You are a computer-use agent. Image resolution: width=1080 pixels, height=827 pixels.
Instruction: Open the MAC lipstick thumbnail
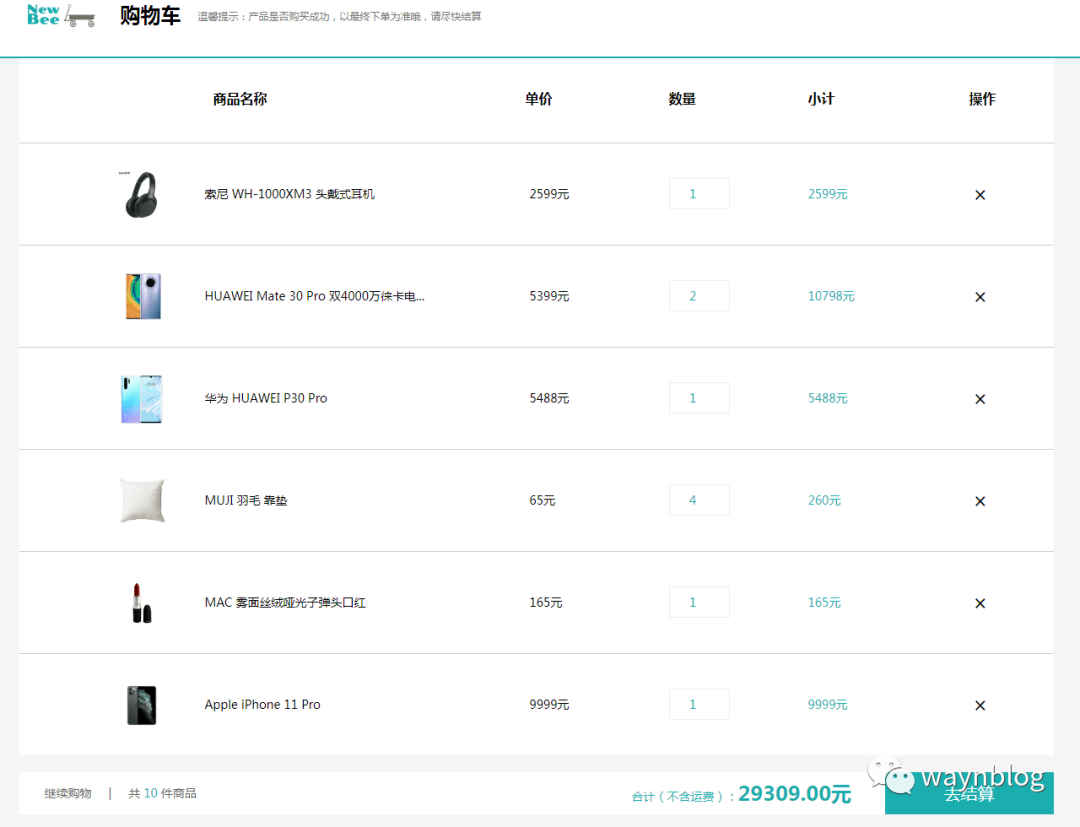pos(141,603)
